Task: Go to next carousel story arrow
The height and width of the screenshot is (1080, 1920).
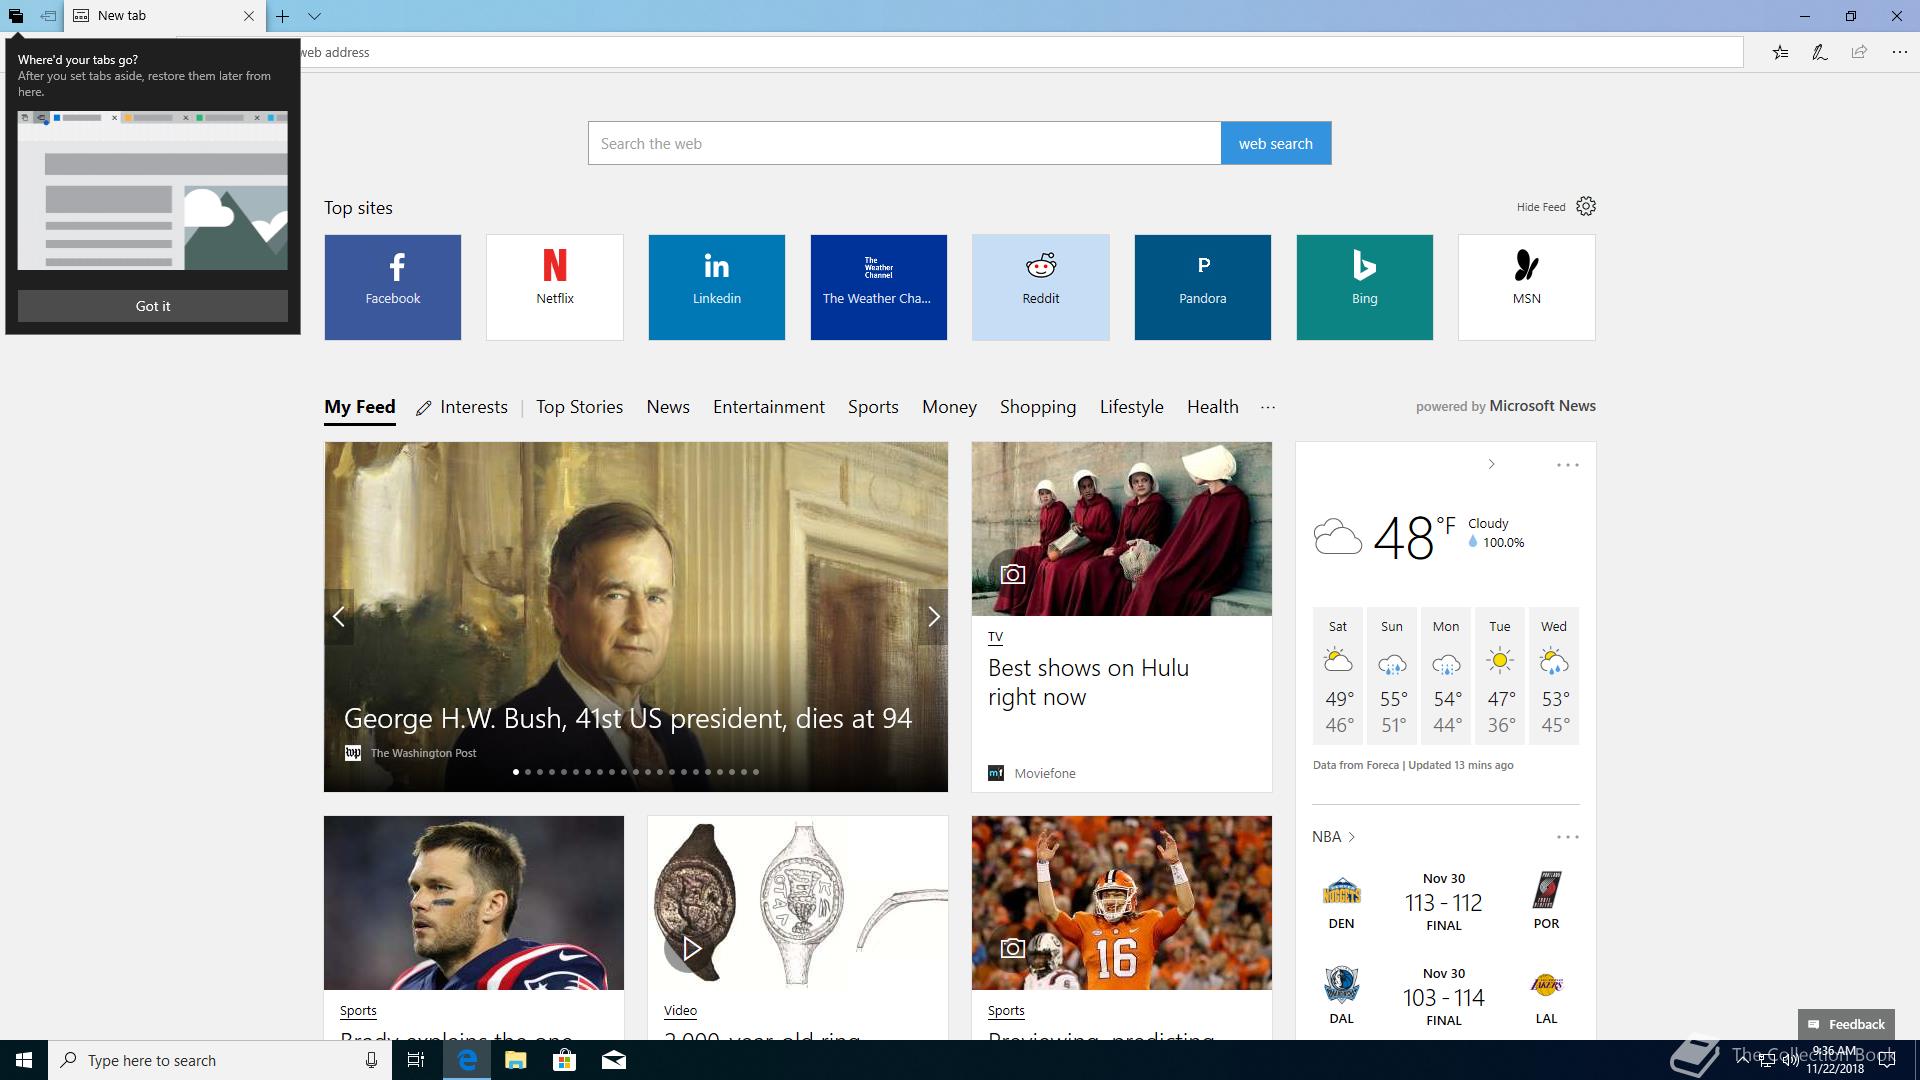Action: [933, 617]
